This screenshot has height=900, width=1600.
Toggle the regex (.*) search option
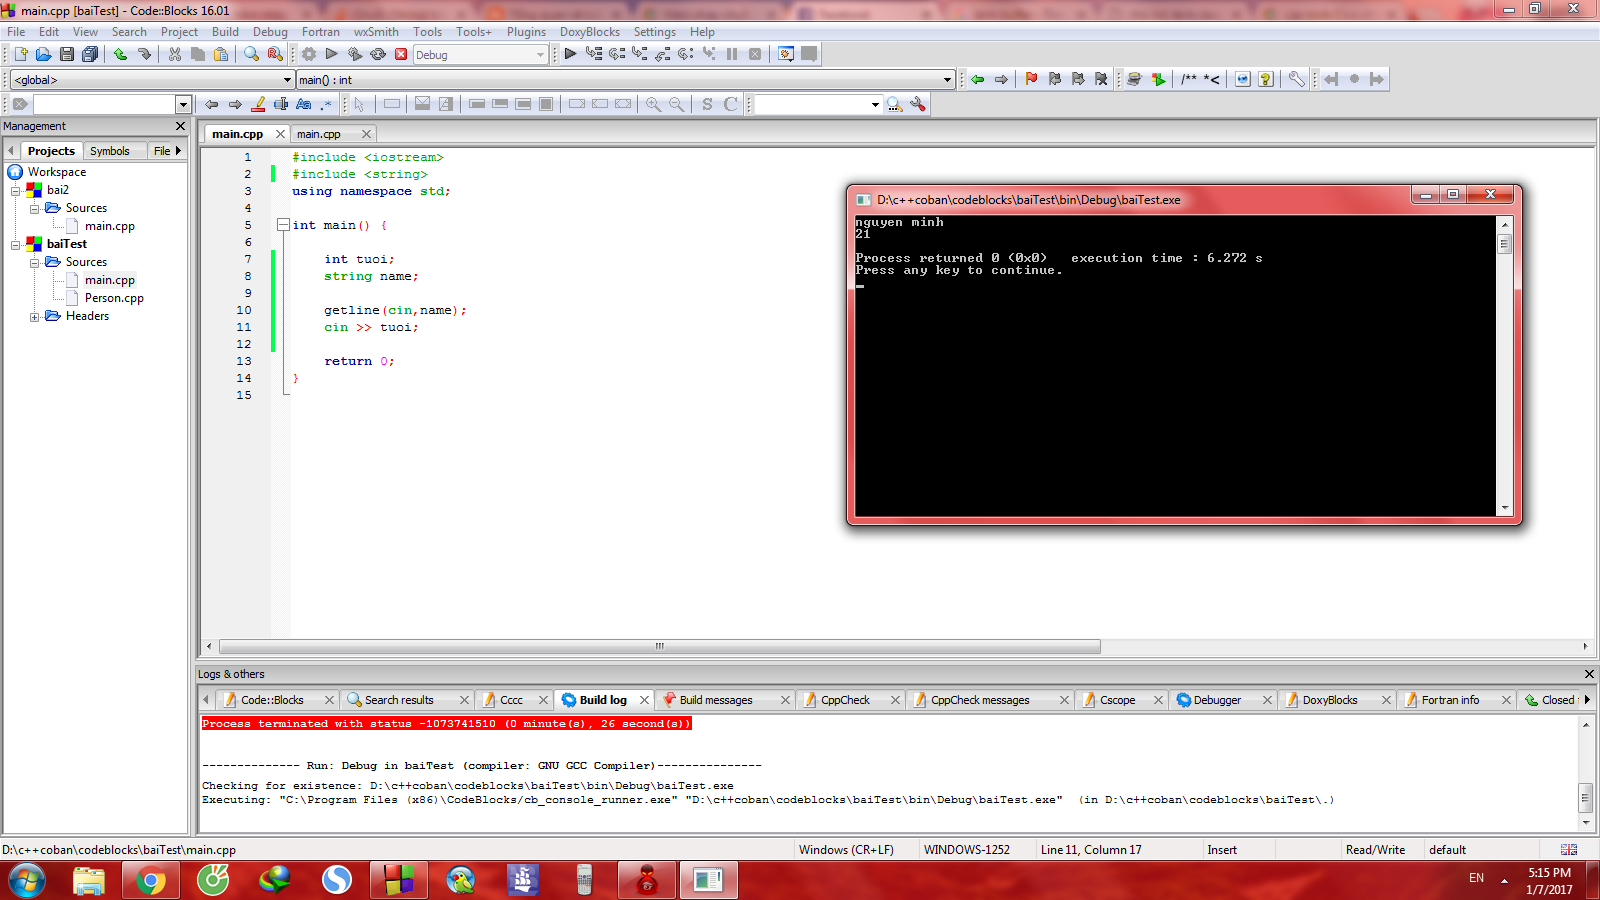point(326,104)
